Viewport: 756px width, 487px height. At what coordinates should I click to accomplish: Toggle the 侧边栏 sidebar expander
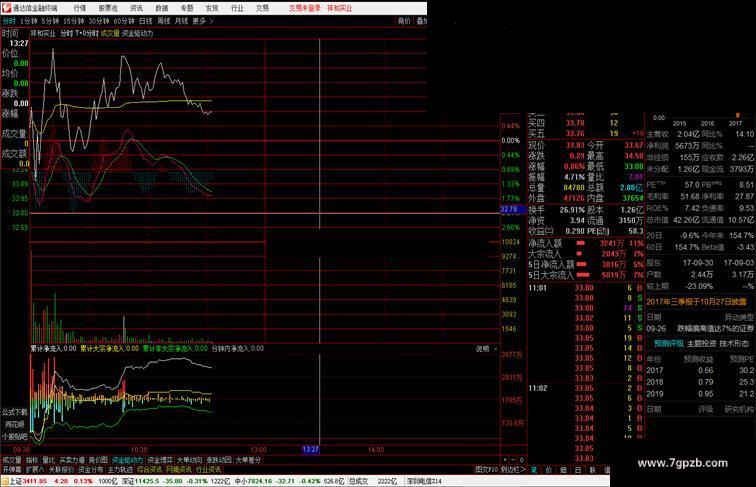pyautogui.click(x=513, y=469)
